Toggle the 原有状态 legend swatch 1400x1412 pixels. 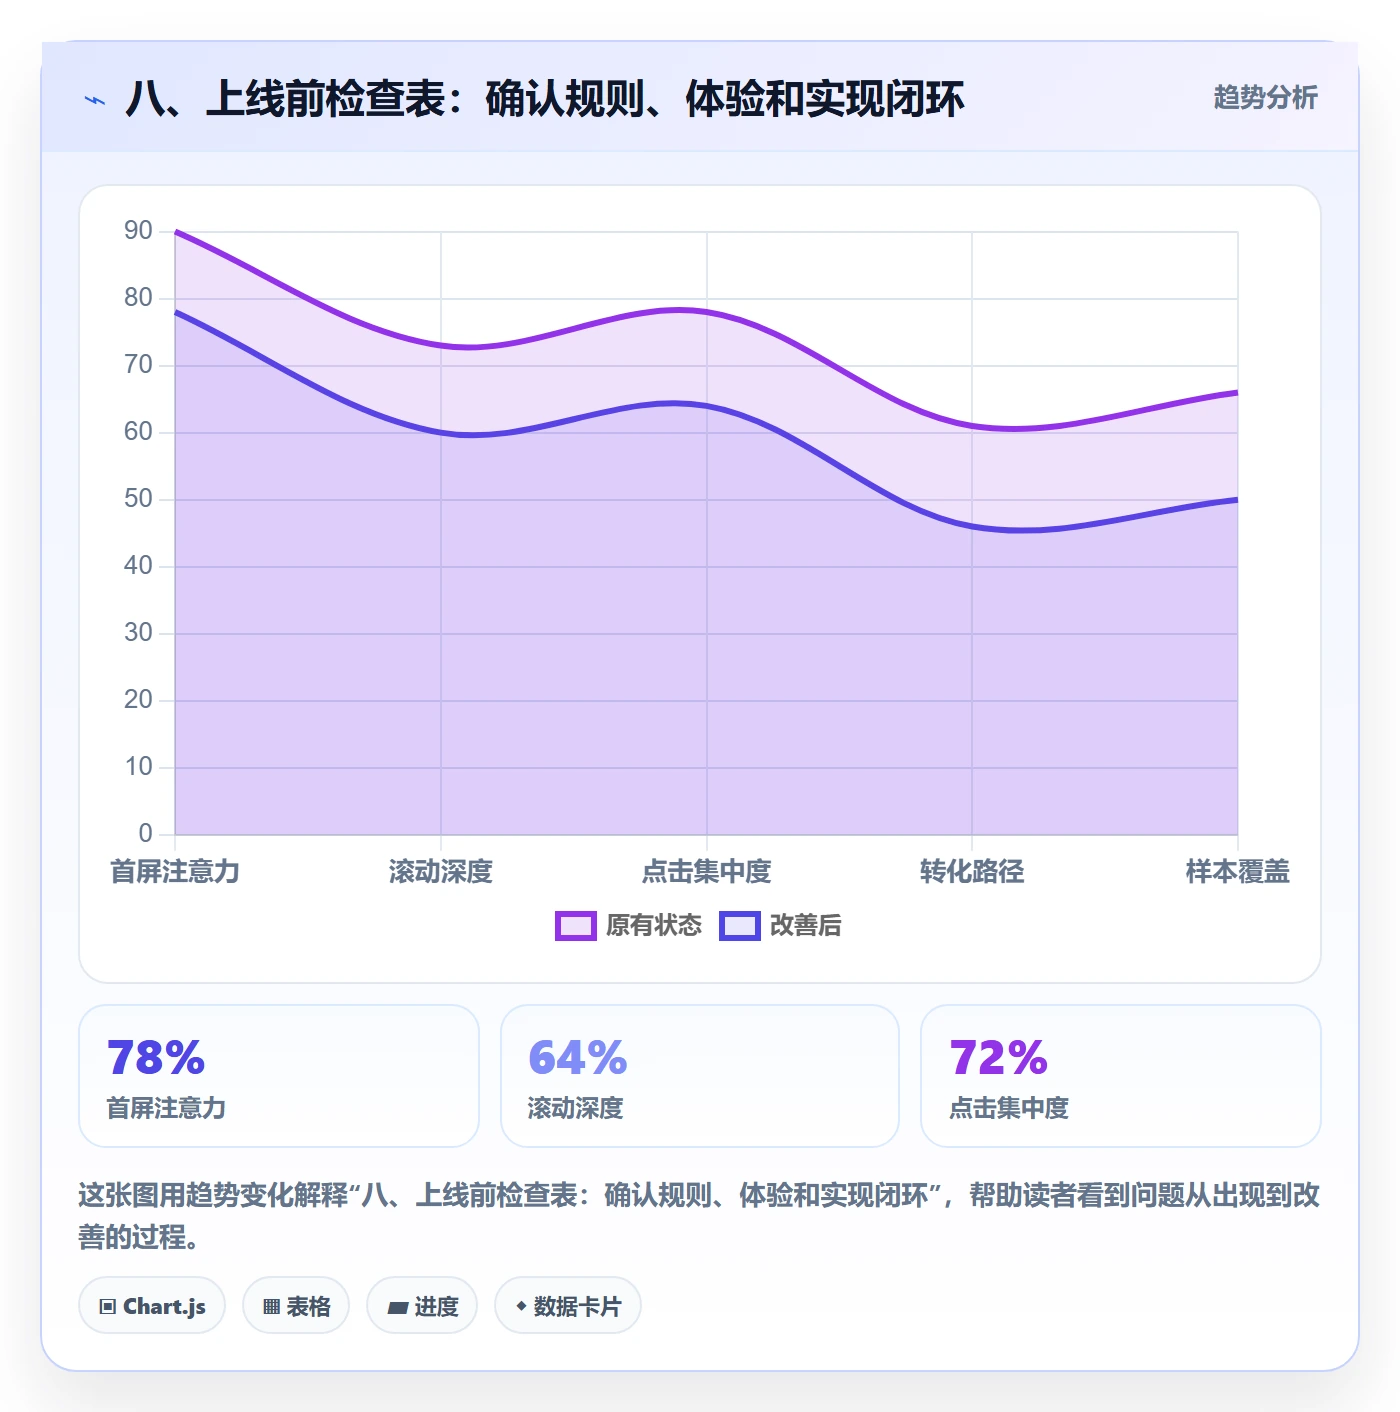click(x=575, y=926)
